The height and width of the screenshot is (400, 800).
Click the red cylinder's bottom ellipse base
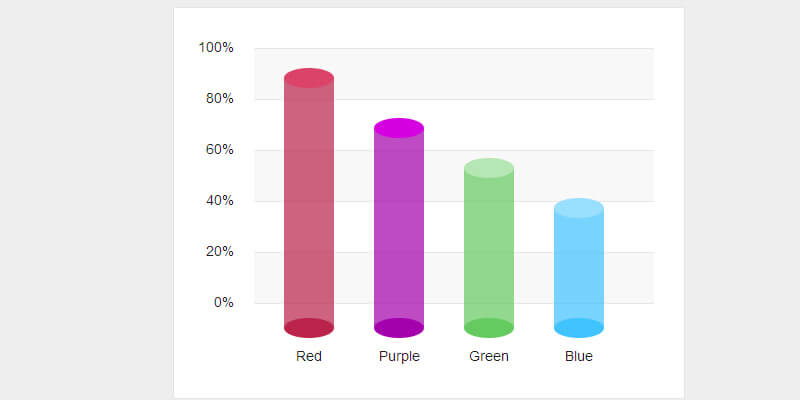coord(309,328)
